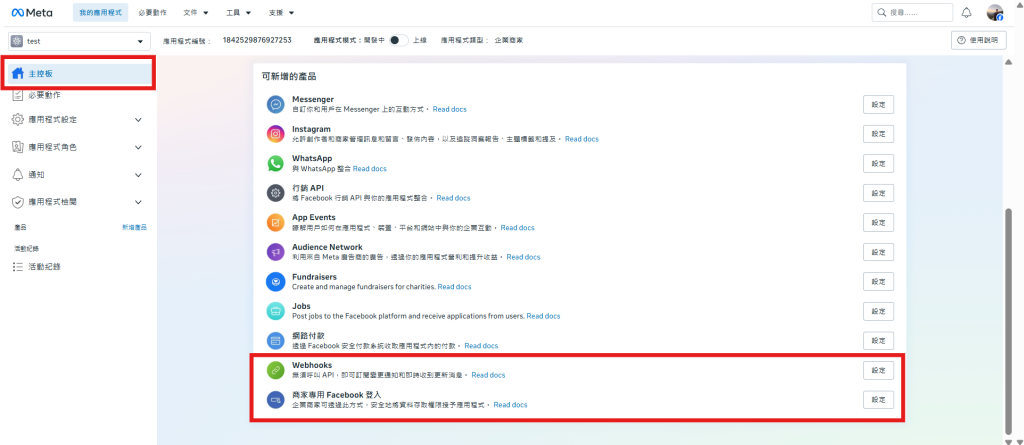This screenshot has width=1024, height=445.
Task: Click the 行銷 API gear icon
Action: 276,193
